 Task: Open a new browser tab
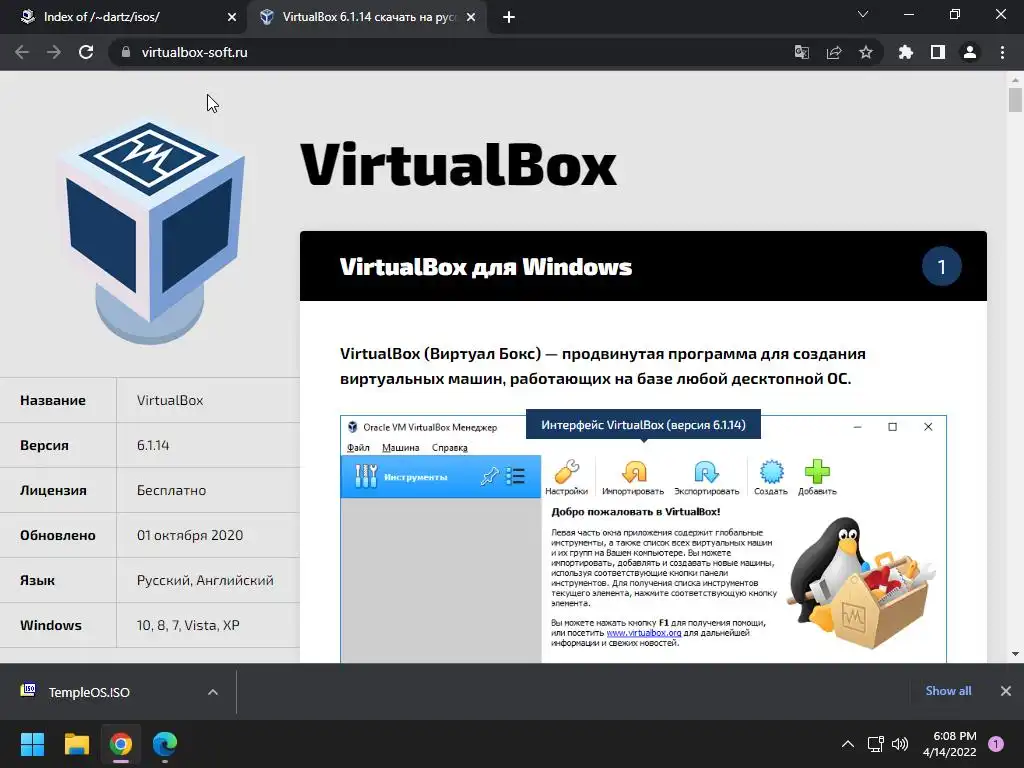[509, 18]
